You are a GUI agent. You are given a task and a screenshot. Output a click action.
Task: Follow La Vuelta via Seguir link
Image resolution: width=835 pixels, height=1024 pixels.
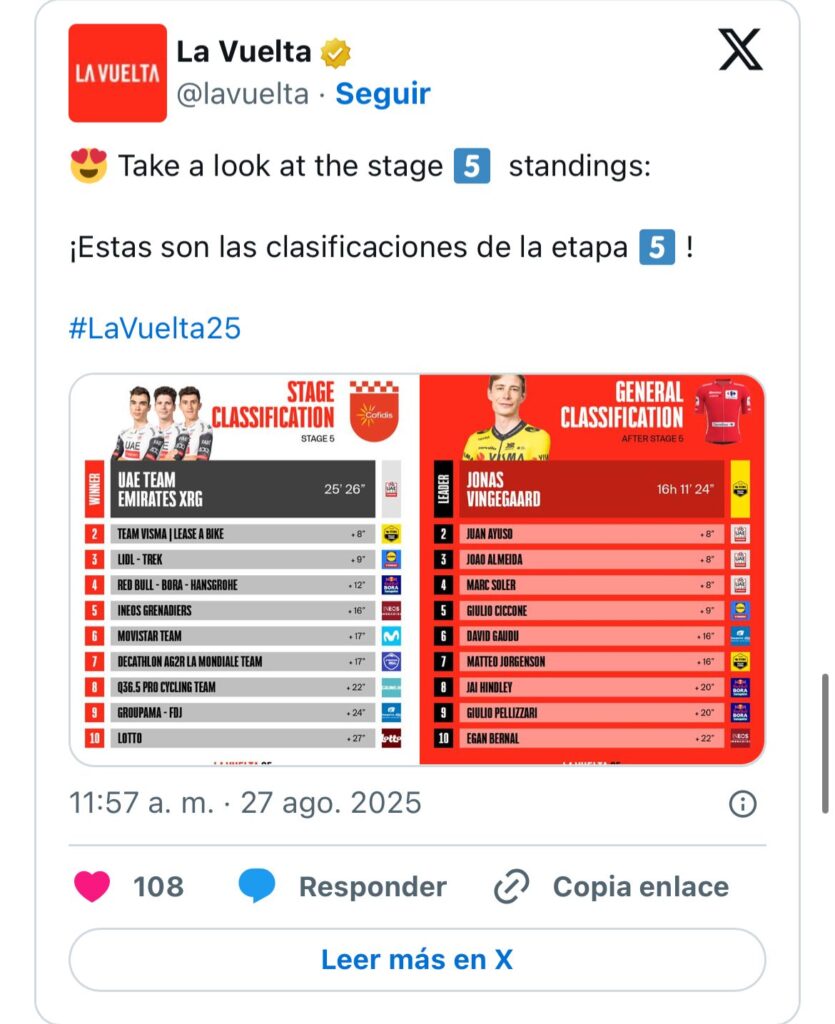click(x=382, y=94)
